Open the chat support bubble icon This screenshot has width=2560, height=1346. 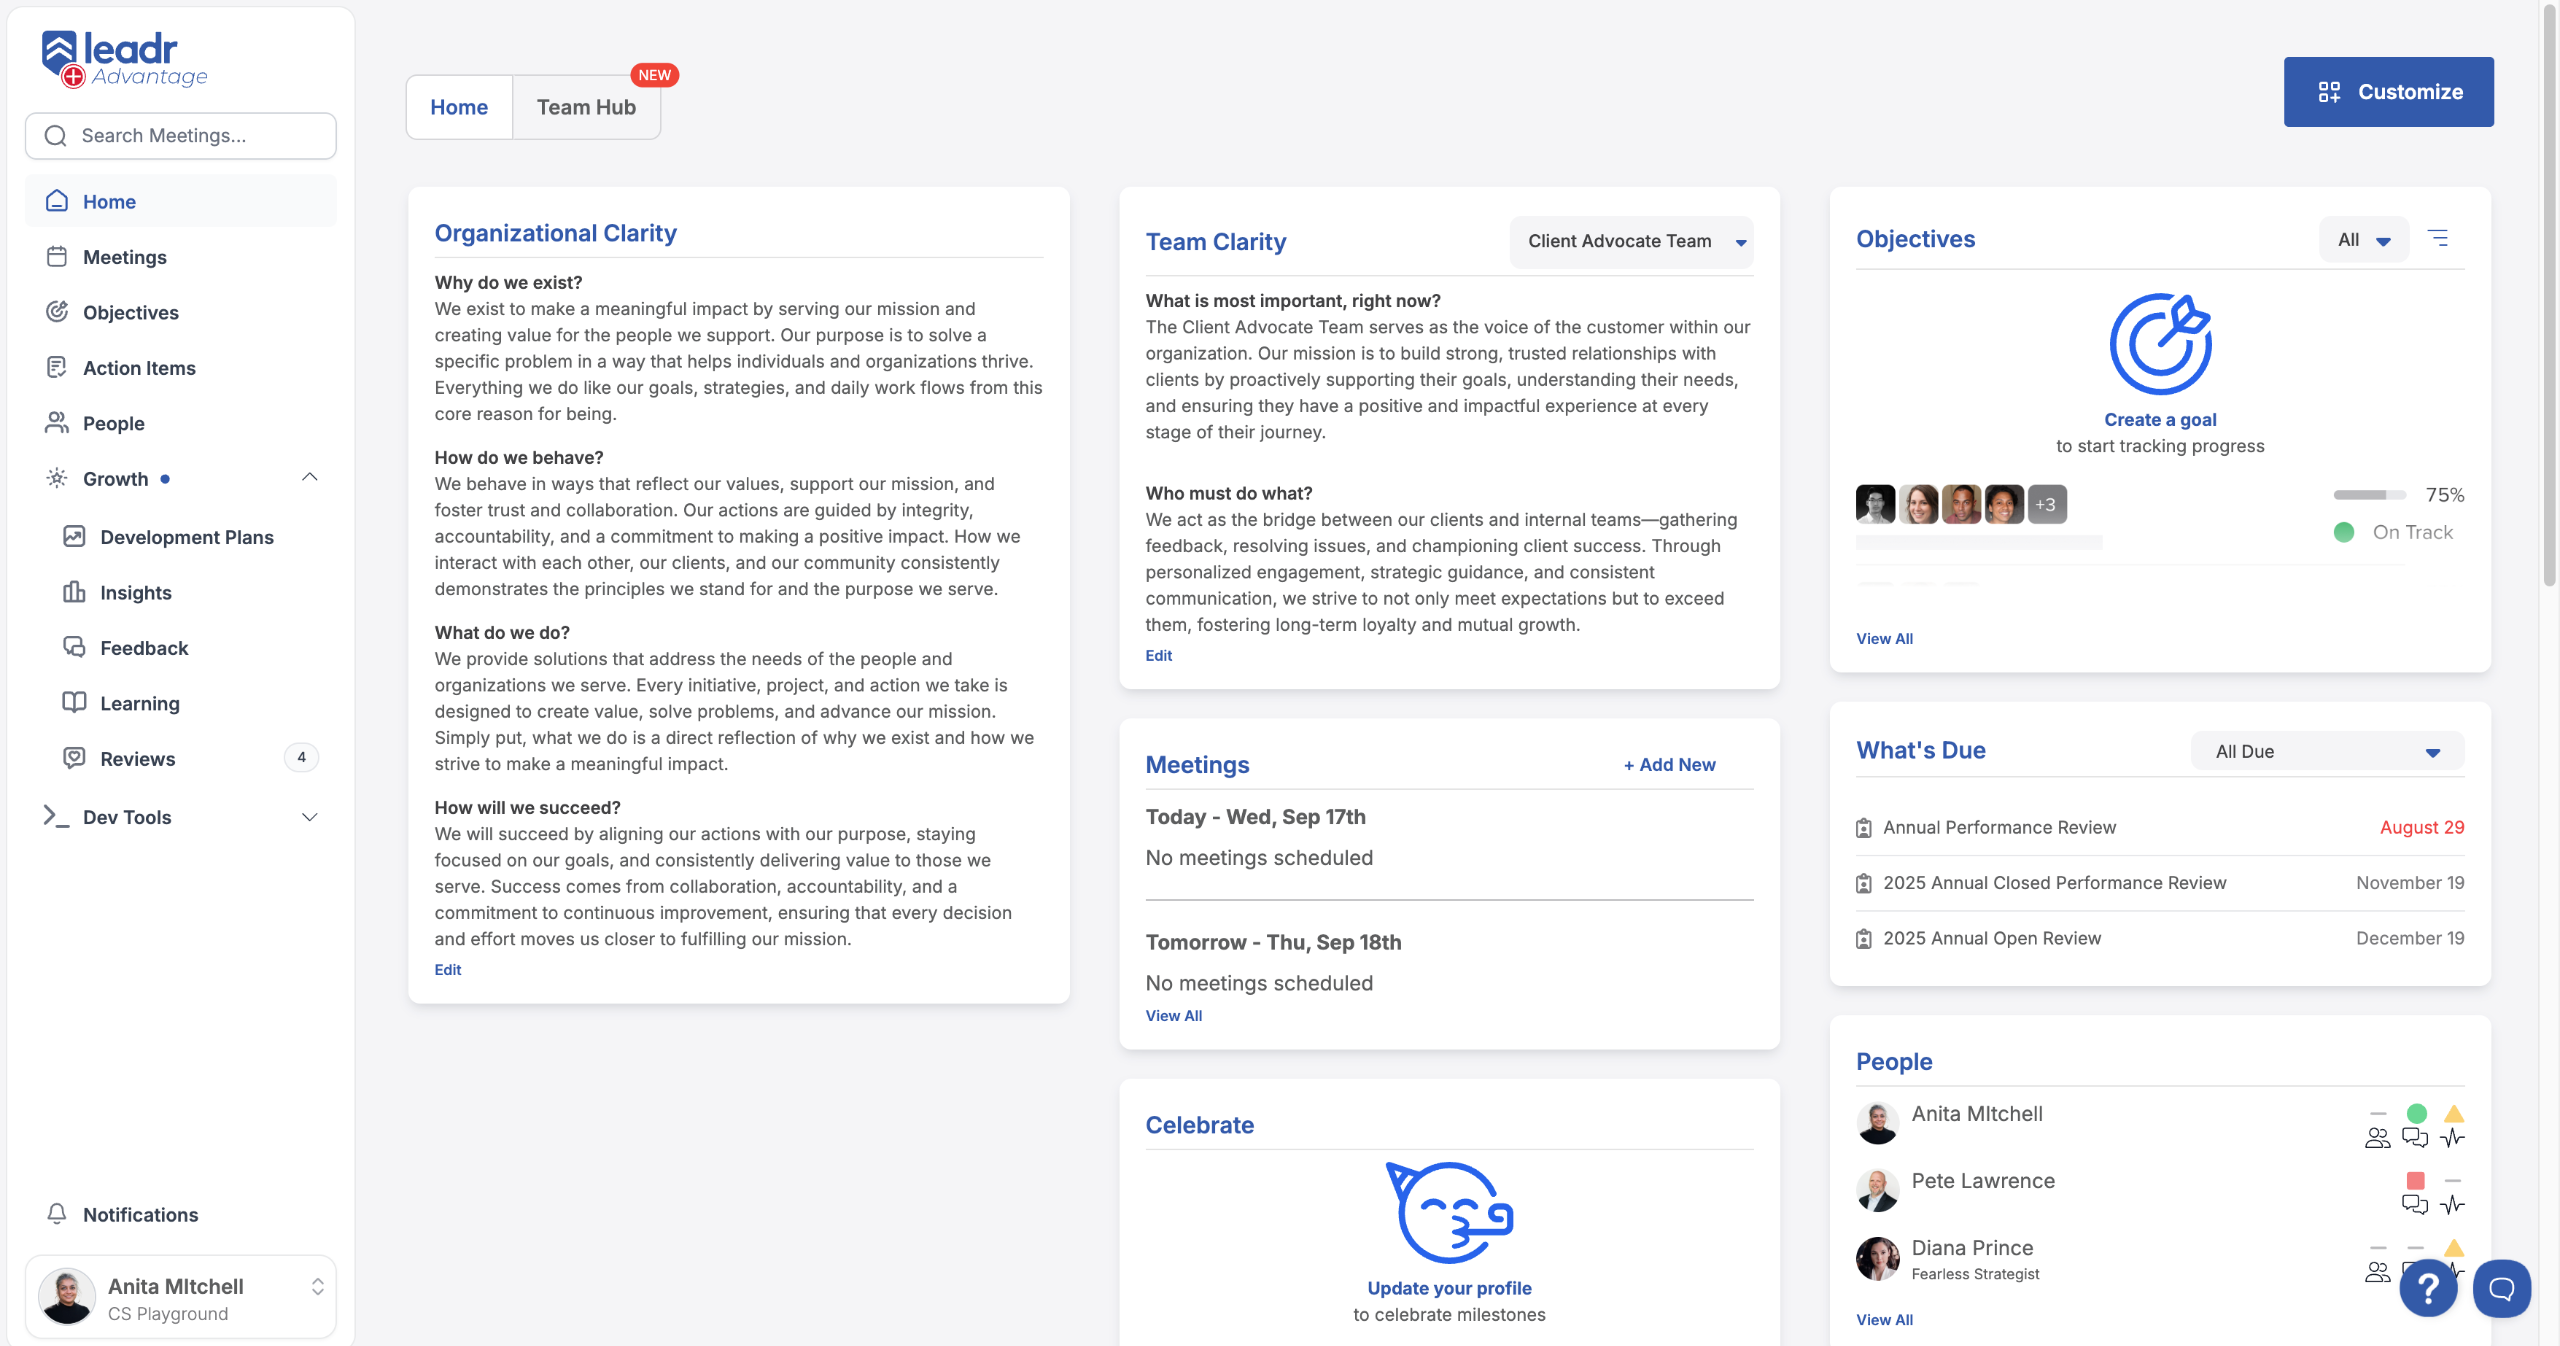(x=2501, y=1289)
